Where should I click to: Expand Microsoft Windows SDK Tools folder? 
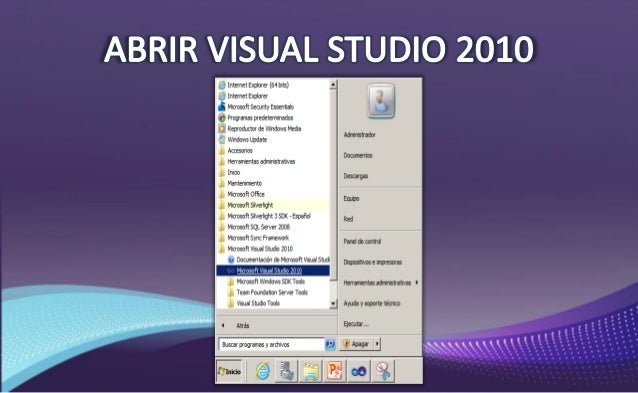pos(273,282)
